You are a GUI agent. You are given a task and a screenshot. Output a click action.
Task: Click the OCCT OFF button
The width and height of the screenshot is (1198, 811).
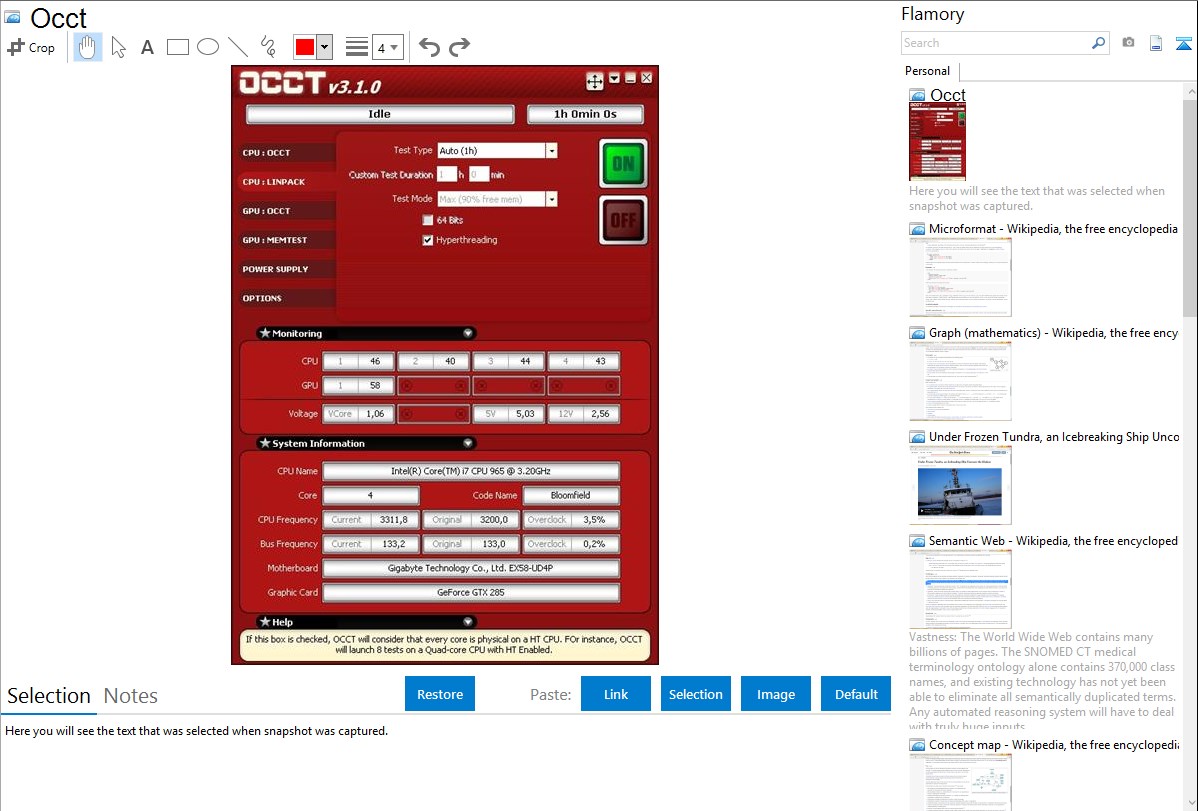click(623, 220)
